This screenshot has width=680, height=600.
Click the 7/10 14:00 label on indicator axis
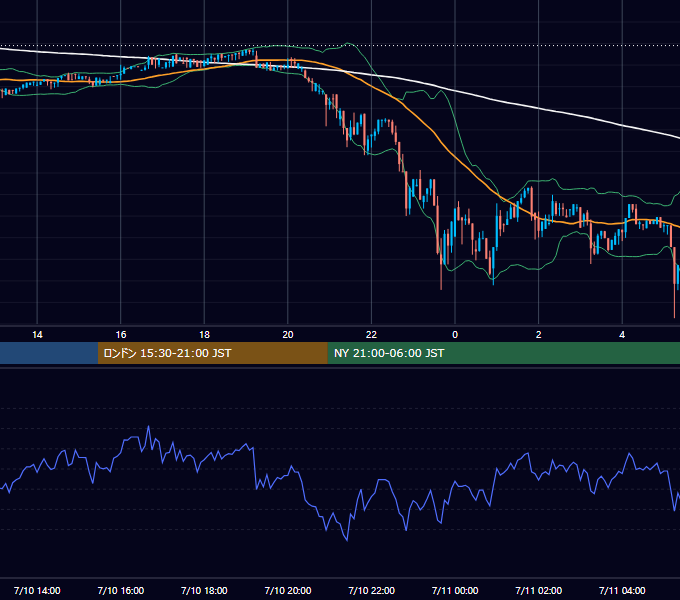[37, 590]
